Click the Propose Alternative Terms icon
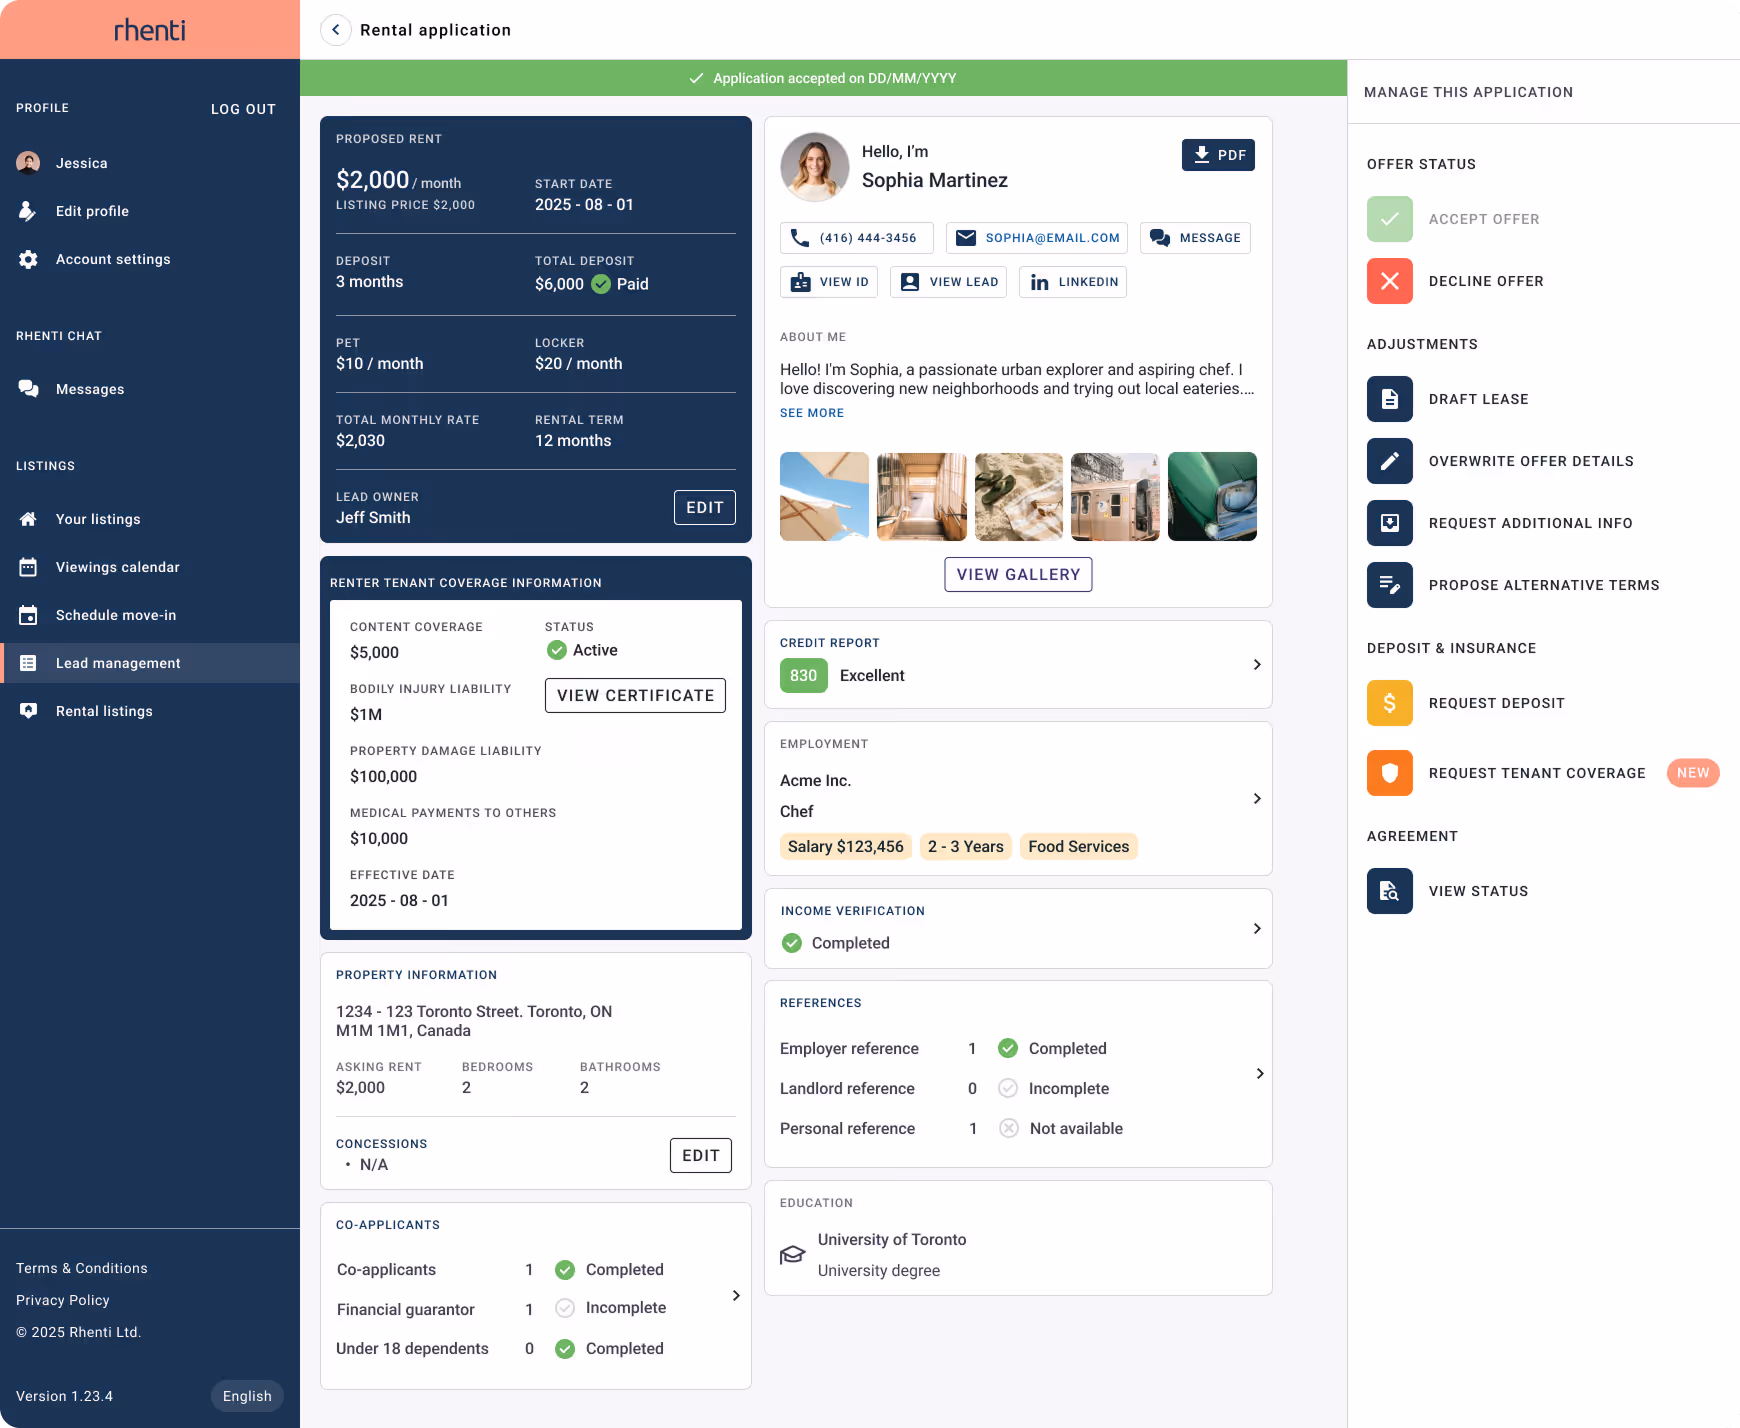 click(1390, 585)
